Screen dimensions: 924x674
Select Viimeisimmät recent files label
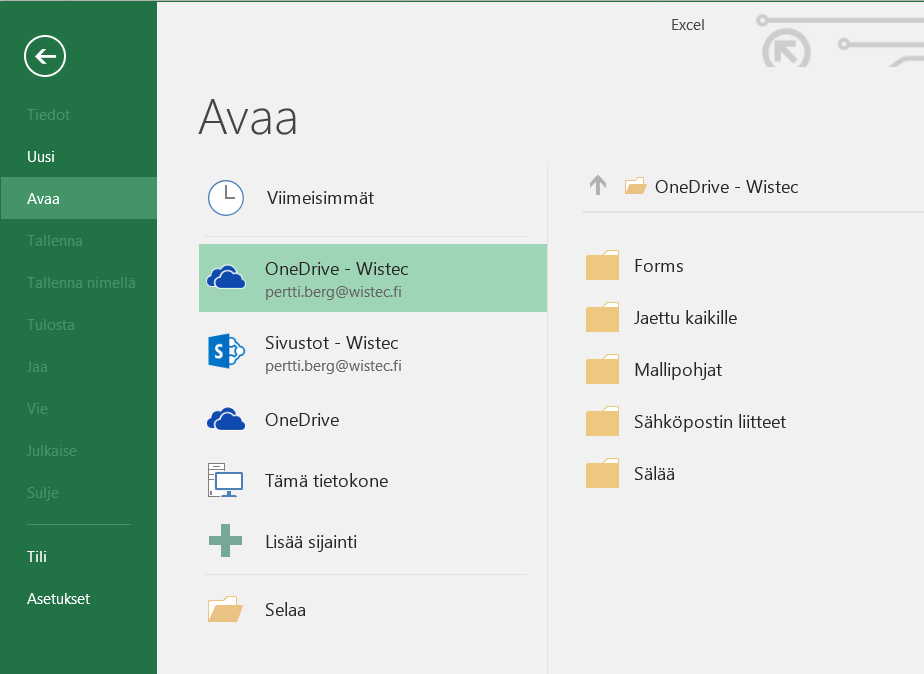[320, 198]
